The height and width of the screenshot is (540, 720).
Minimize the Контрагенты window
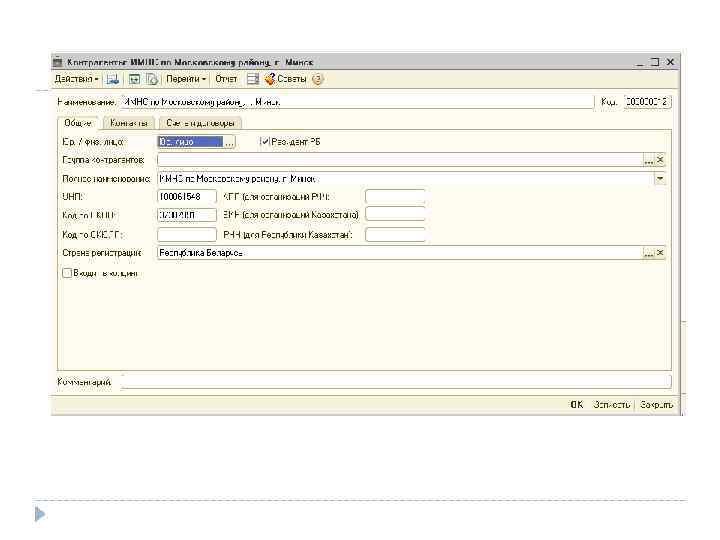(641, 62)
